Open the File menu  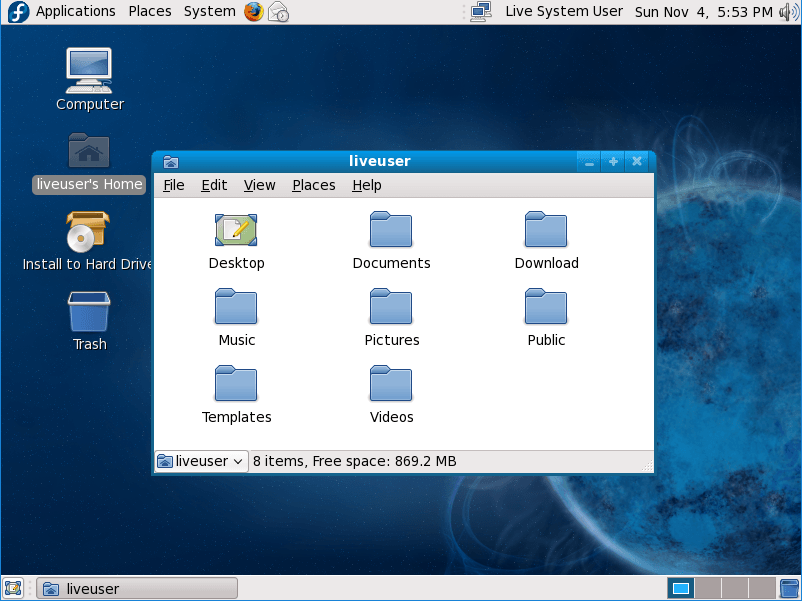tap(174, 185)
